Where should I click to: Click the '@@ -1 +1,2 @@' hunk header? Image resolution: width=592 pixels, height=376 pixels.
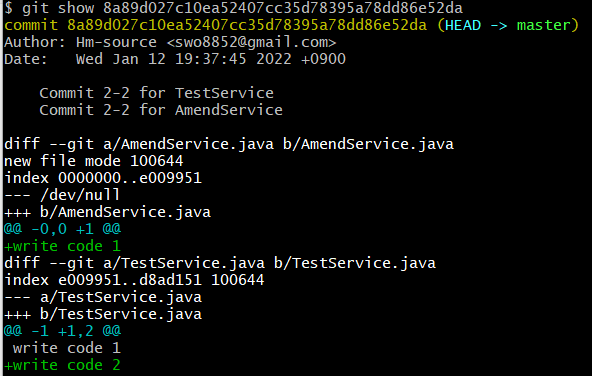62,331
